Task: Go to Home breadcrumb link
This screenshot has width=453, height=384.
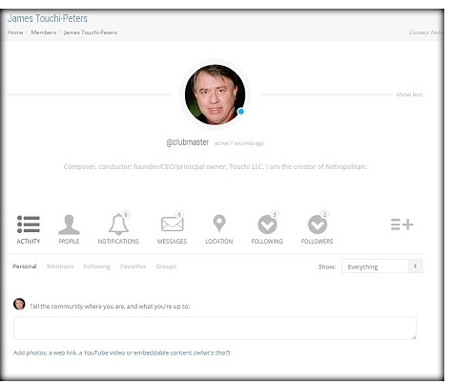Action: (x=15, y=32)
